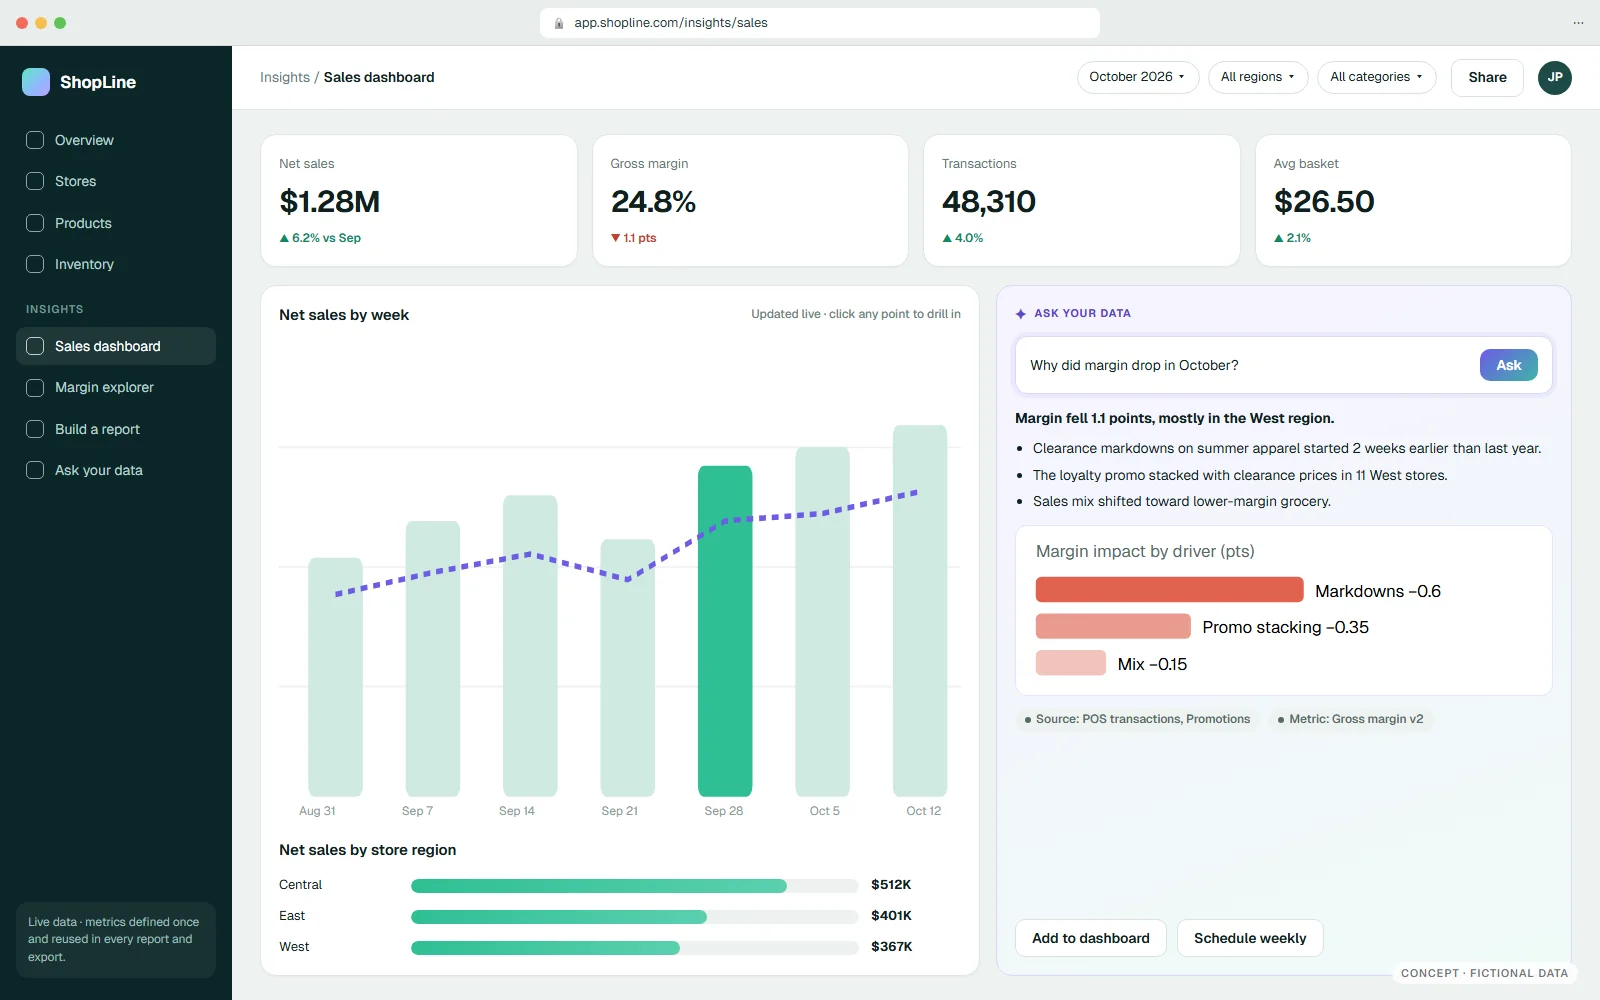Click the Promo stacking impact bar
Screen dimensions: 1600x1000
1113,627
